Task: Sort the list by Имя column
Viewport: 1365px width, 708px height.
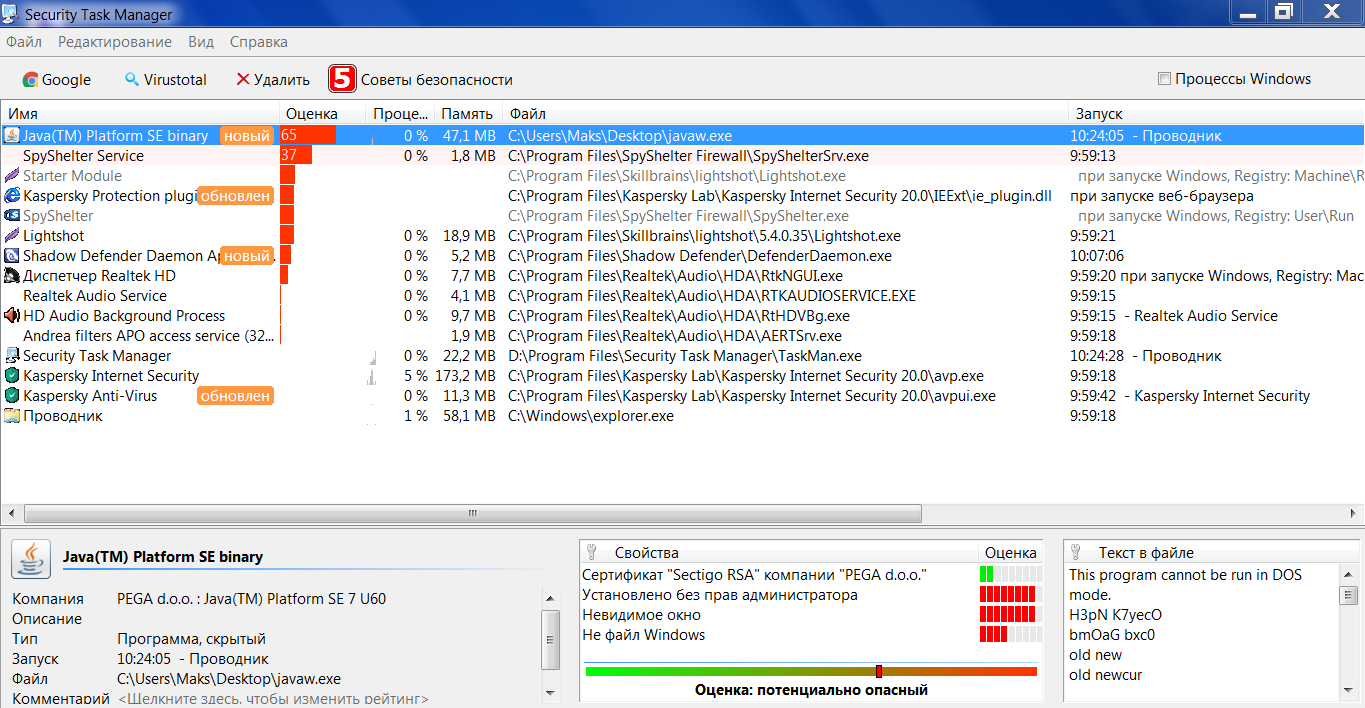Action: 140,114
